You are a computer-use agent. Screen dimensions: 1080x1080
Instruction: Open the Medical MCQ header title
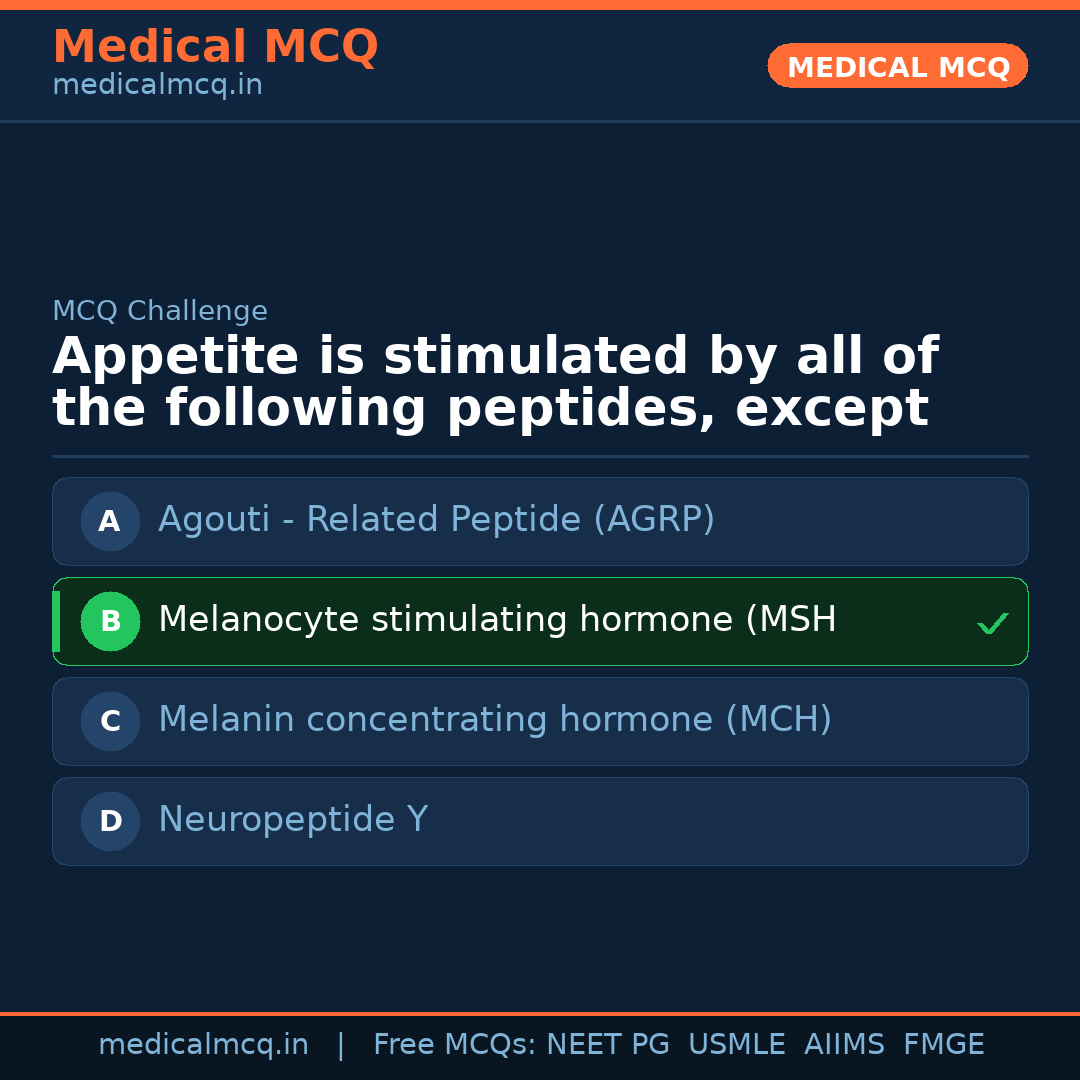[x=215, y=47]
